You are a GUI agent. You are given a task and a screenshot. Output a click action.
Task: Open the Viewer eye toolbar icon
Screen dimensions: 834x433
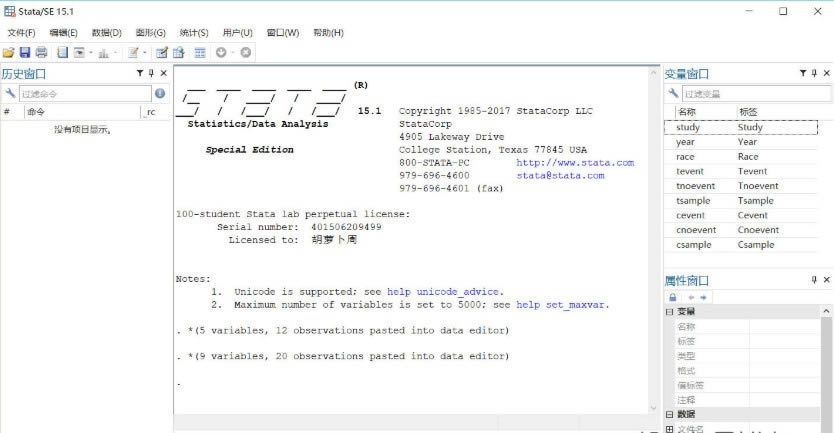click(79, 52)
